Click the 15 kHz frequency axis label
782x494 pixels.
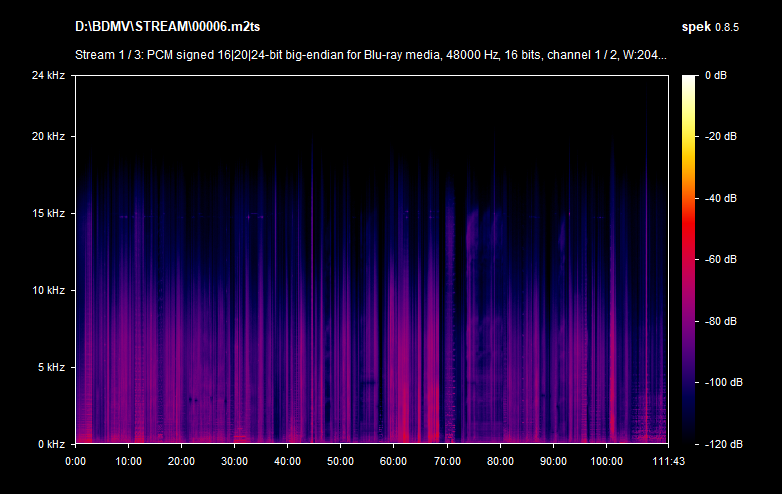(47, 213)
